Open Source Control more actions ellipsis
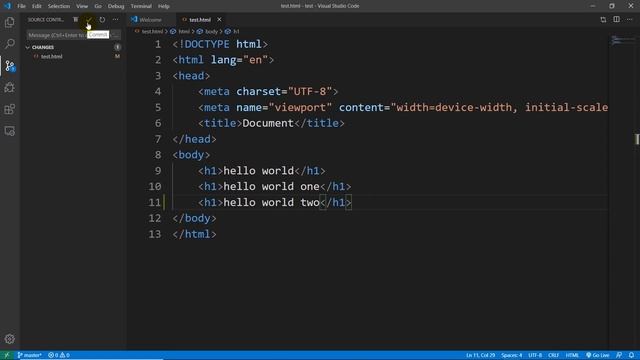Viewport: 640px width, 360px height. pos(116,20)
